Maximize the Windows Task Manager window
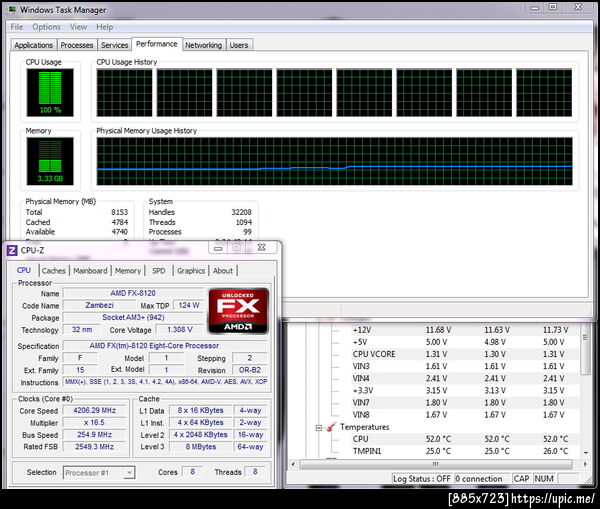 (553, 7)
